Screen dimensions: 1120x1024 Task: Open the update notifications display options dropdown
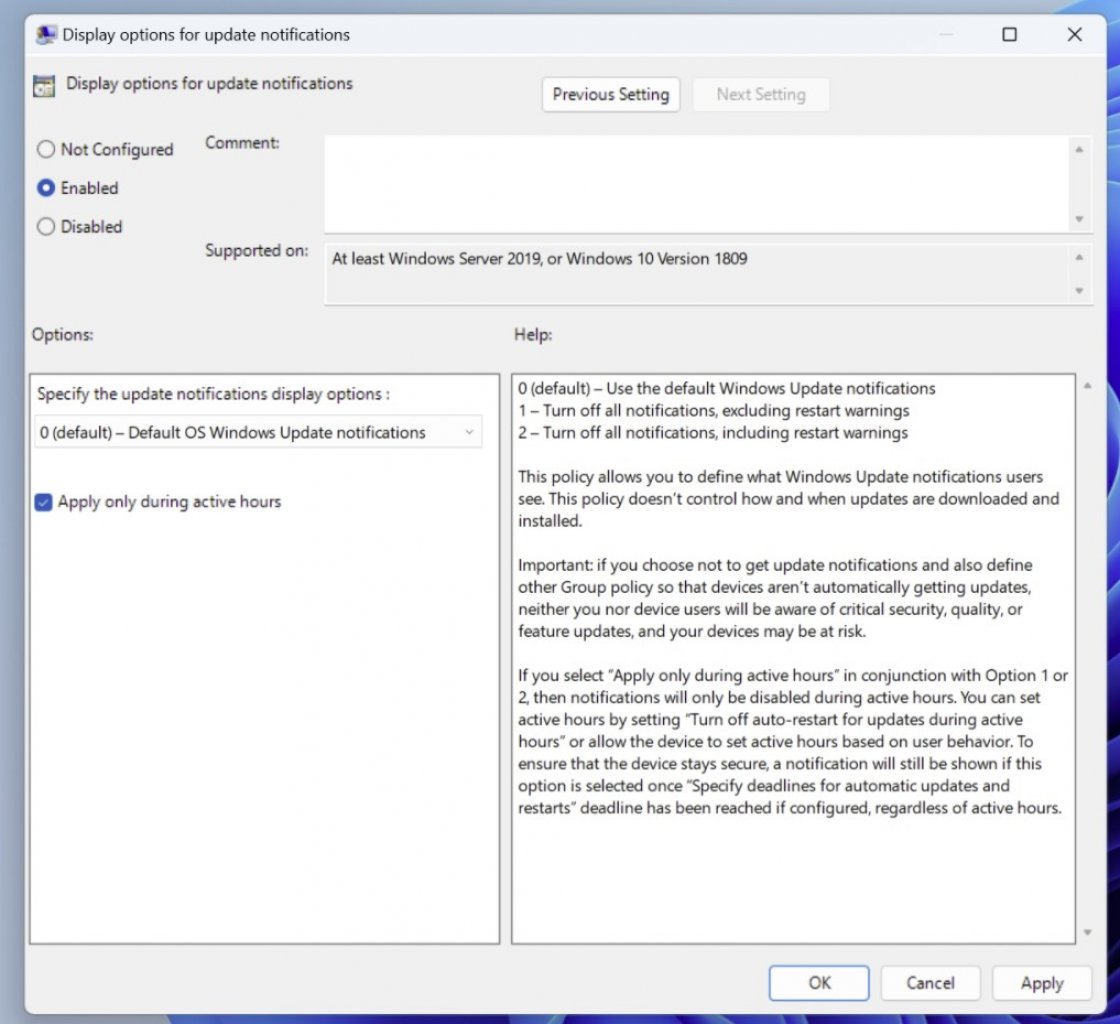point(258,432)
